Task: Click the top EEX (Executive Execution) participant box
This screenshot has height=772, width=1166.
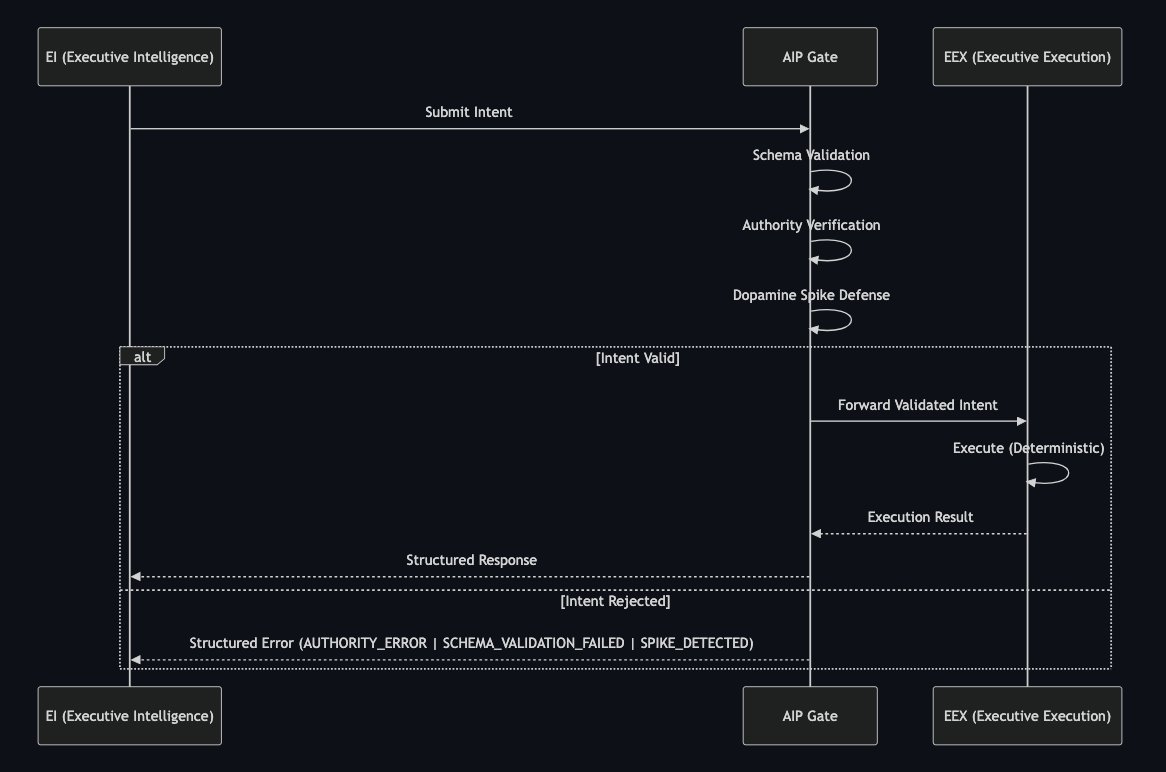Action: pyautogui.click(x=1027, y=57)
